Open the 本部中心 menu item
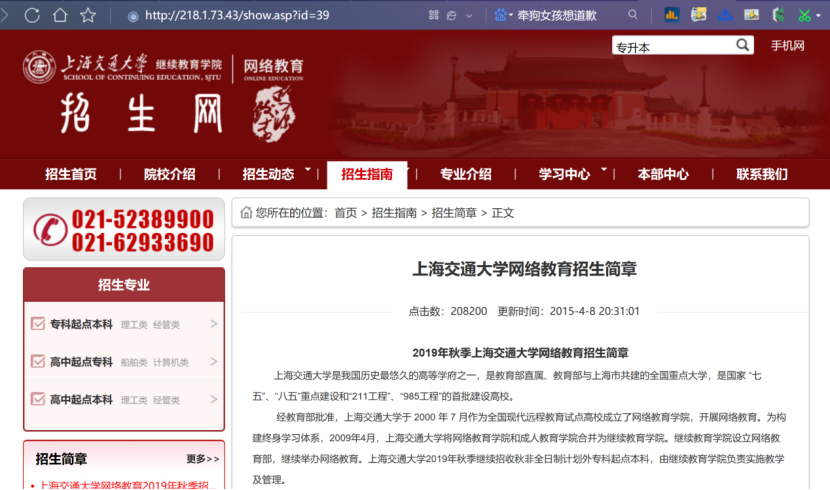The height and width of the screenshot is (490, 830). (x=663, y=174)
